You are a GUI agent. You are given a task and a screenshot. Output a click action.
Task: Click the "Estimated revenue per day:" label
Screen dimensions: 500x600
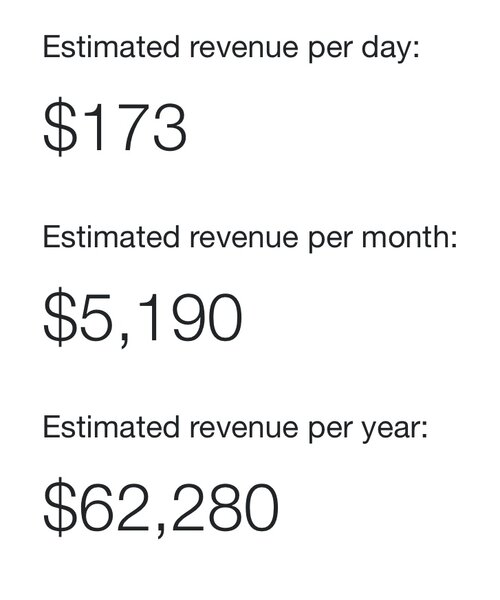coord(231,49)
